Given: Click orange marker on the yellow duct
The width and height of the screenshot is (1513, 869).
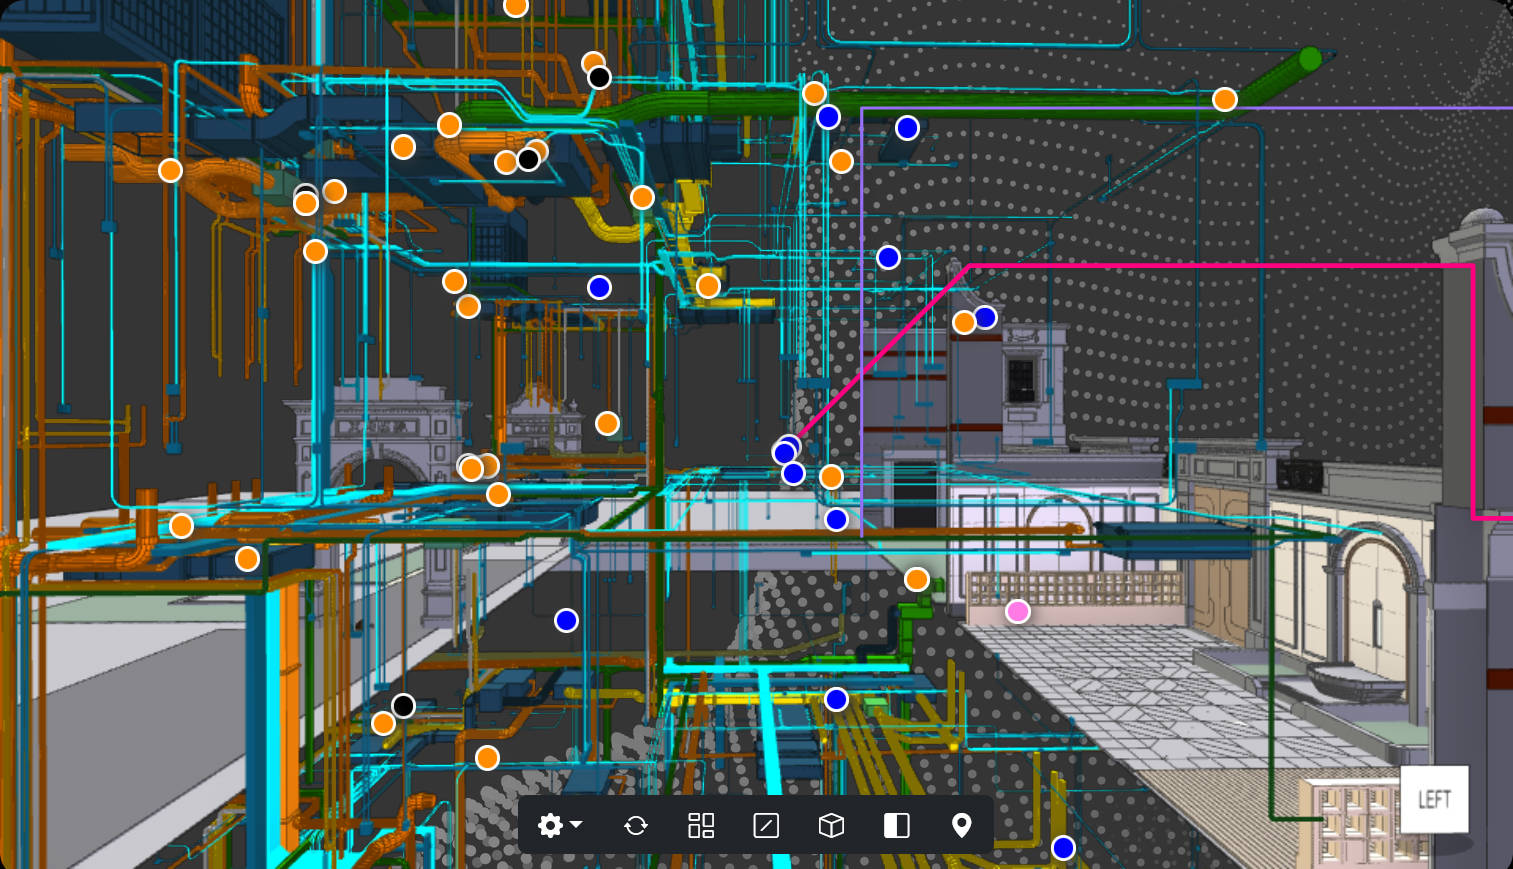Looking at the screenshot, I should pyautogui.click(x=708, y=286).
